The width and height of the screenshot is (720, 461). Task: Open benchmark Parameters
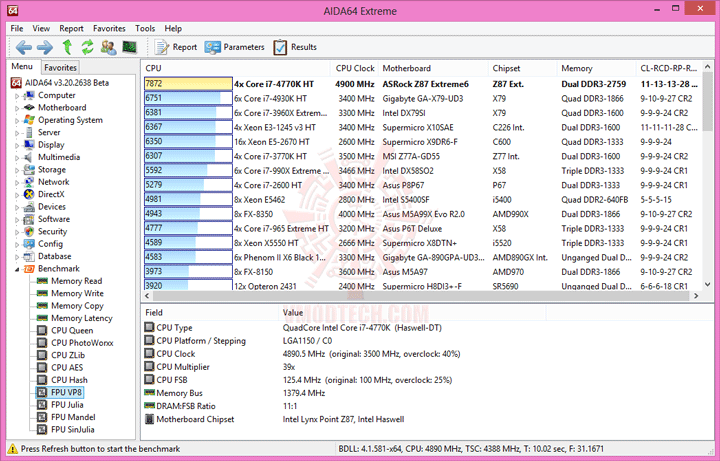[x=235, y=47]
